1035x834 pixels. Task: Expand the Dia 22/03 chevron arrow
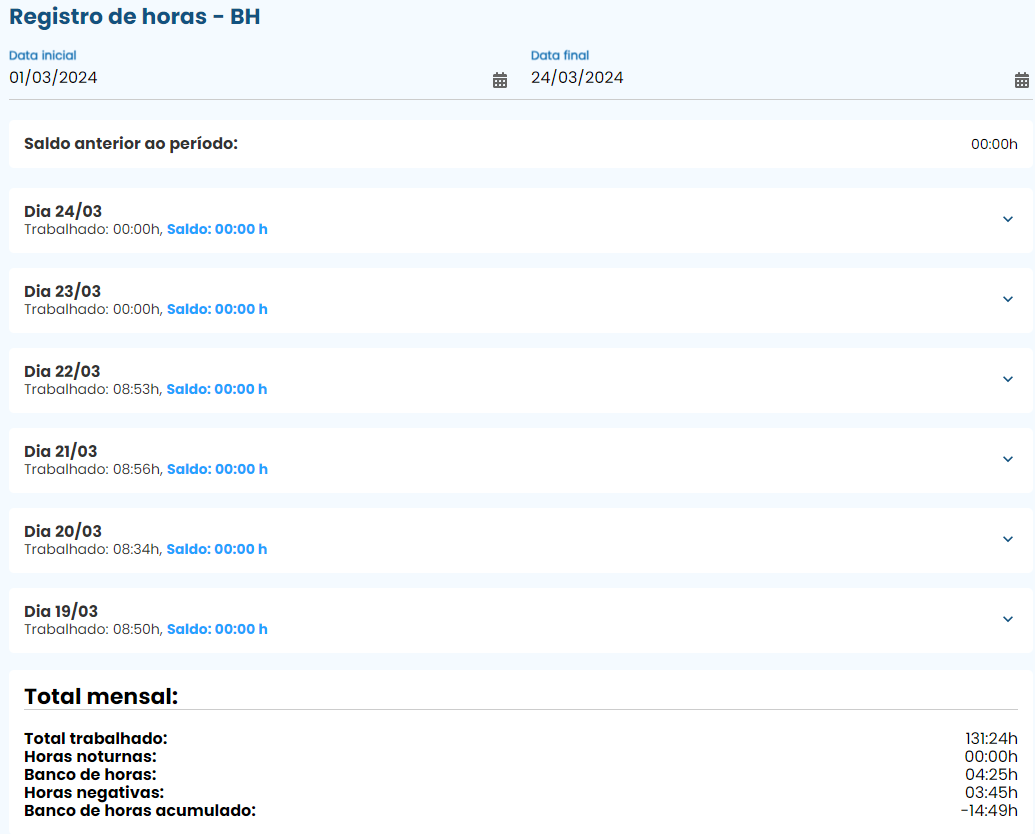click(x=1007, y=379)
